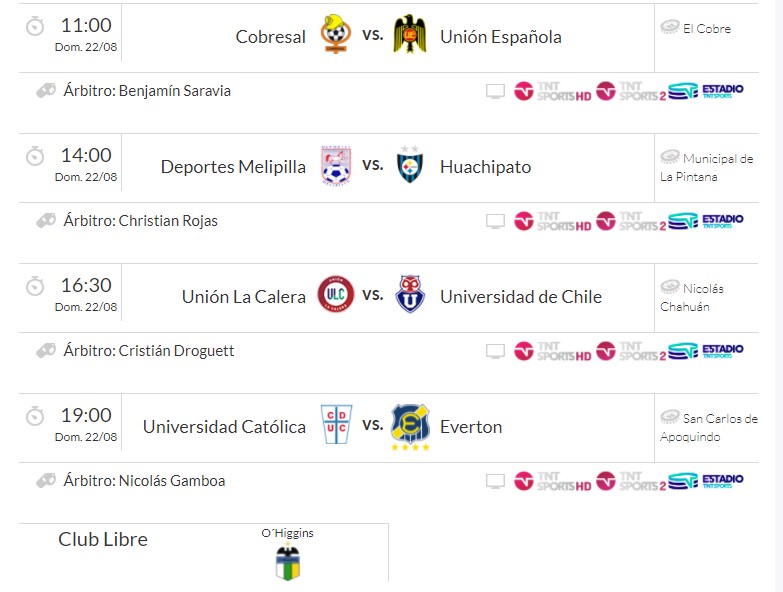Click the Universidad Católica crest
Image resolution: width=783 pixels, height=592 pixels.
(335, 425)
